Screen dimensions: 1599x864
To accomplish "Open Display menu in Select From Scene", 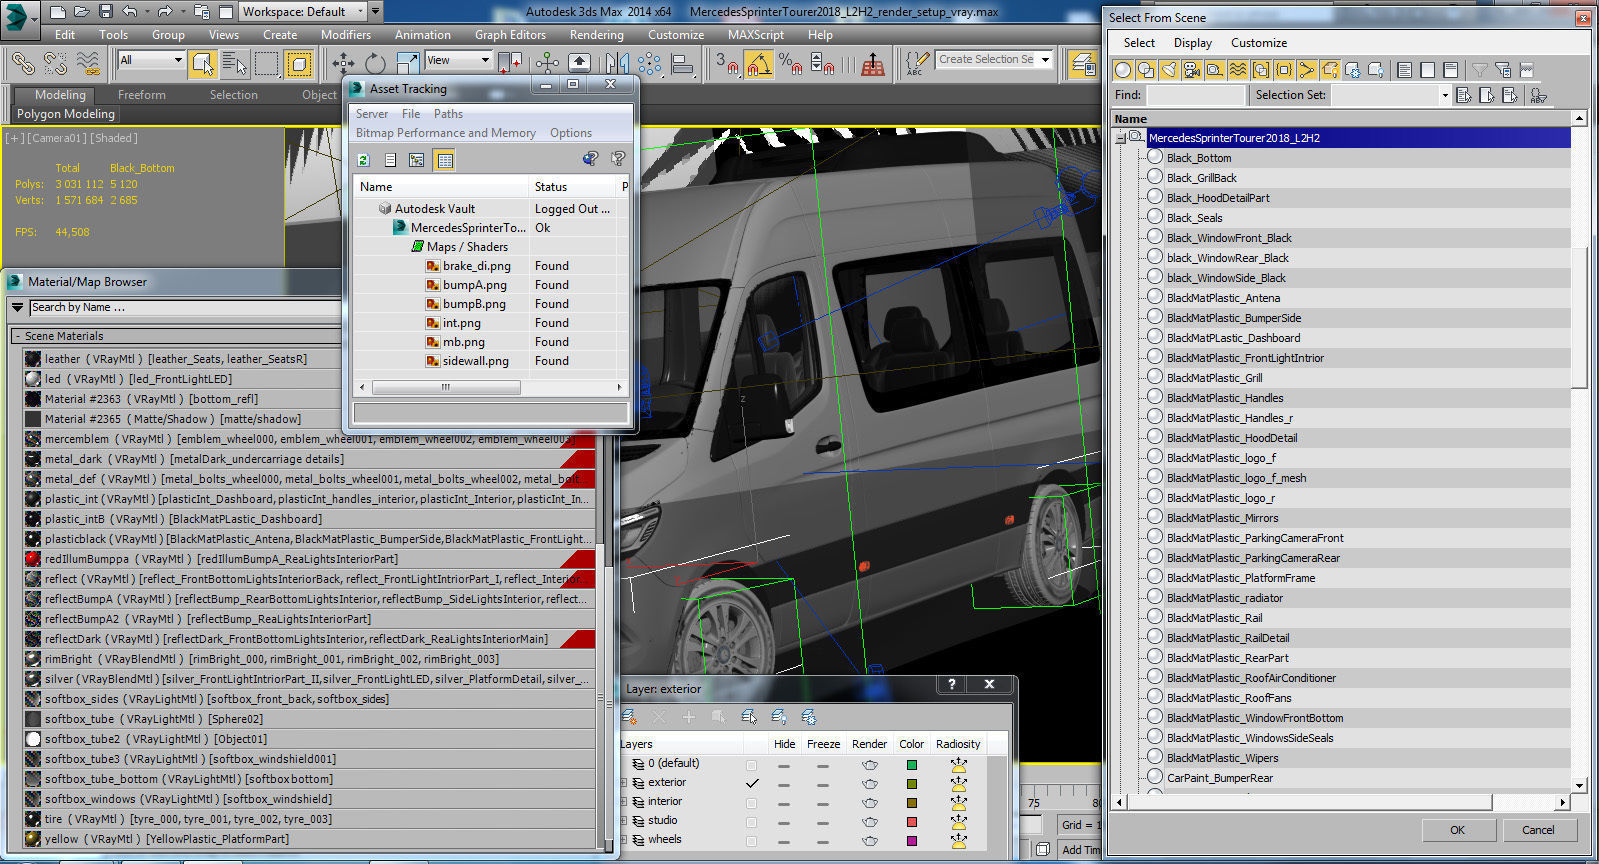I will pyautogui.click(x=1192, y=43).
